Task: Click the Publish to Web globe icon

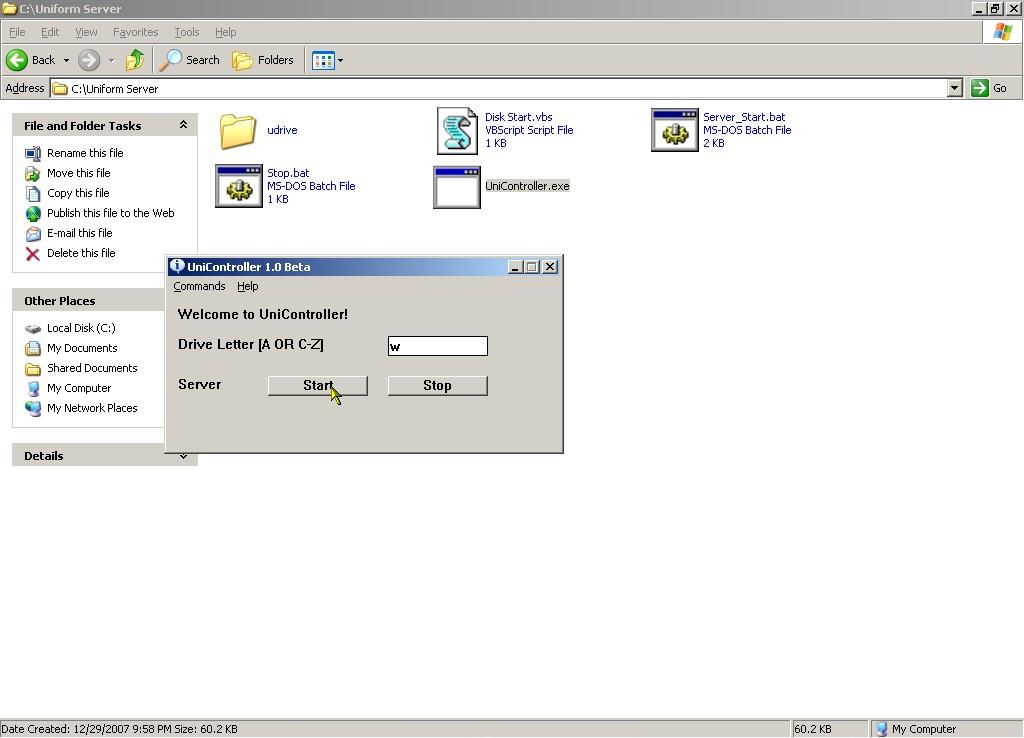Action: (33, 214)
